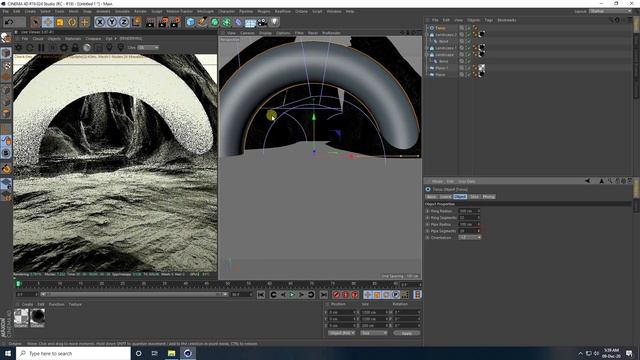Click the Coordinate System icon

coord(136,22)
